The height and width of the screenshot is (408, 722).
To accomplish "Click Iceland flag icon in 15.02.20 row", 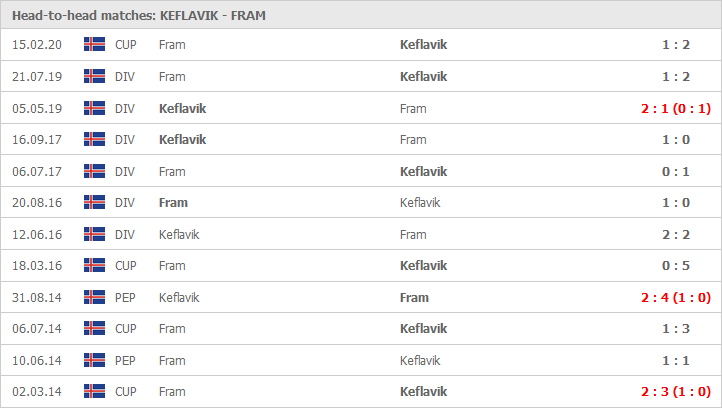I will pyautogui.click(x=94, y=44).
